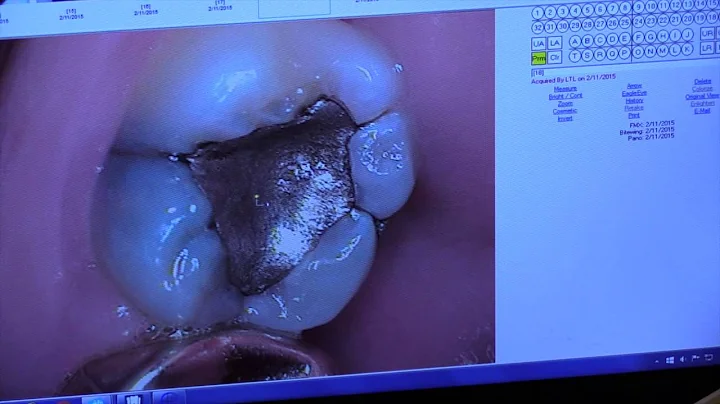
Task: Click the Clr clear selection button
Action: [555, 57]
